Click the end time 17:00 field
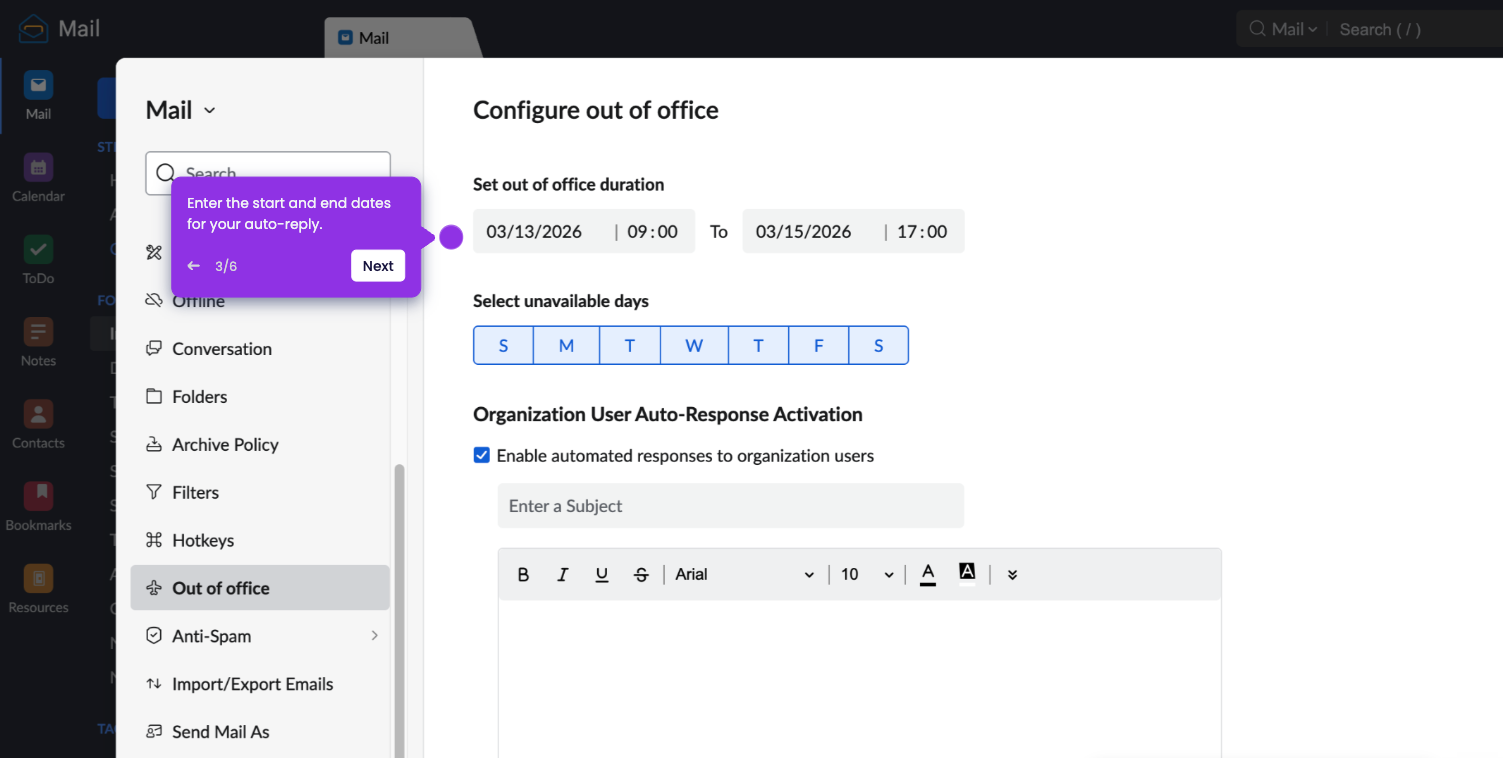 pyautogui.click(x=922, y=232)
